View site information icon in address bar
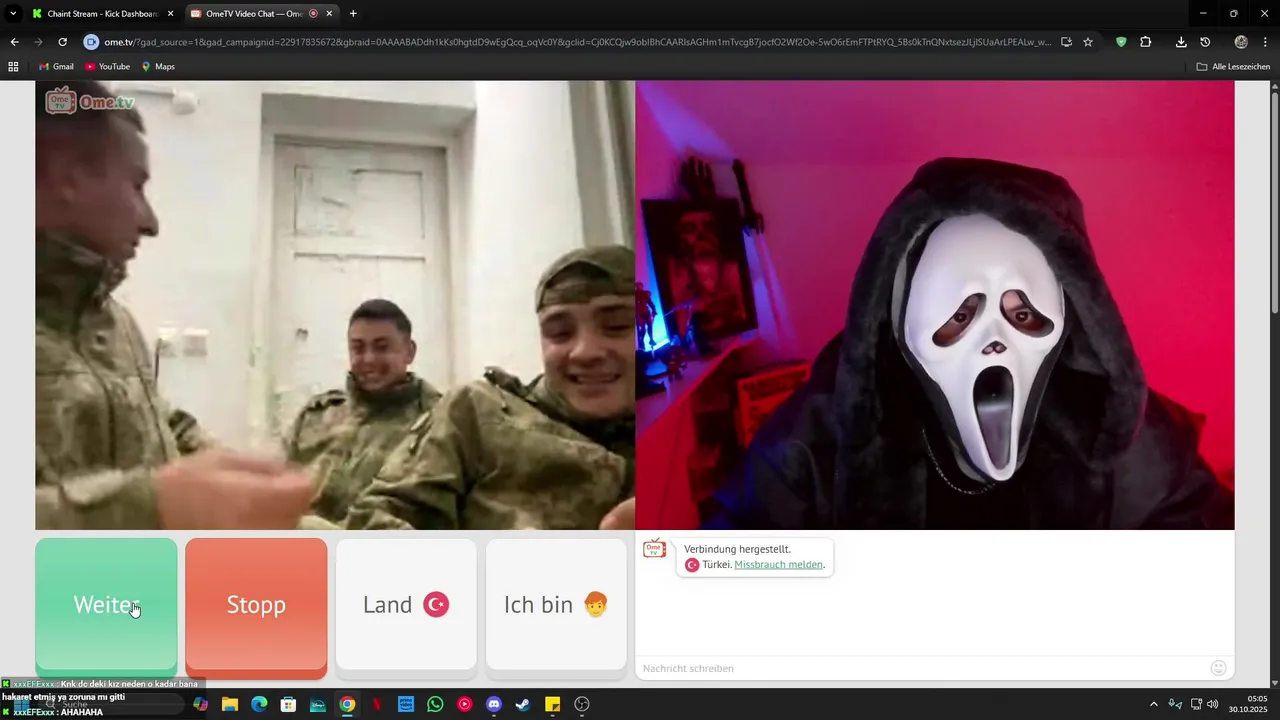 (x=91, y=42)
